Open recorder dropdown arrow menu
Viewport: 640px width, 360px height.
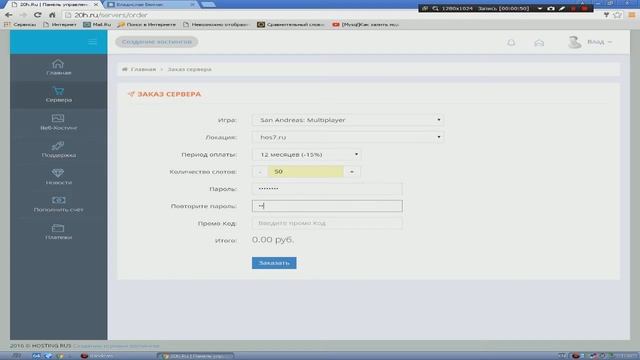click(540, 8)
